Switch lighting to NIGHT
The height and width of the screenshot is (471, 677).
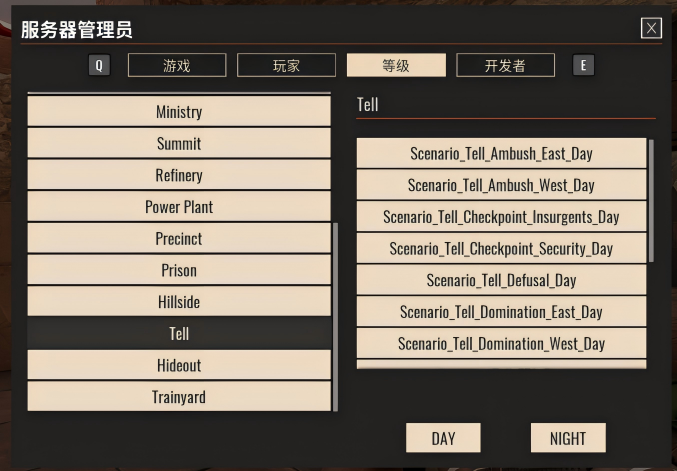tap(567, 438)
